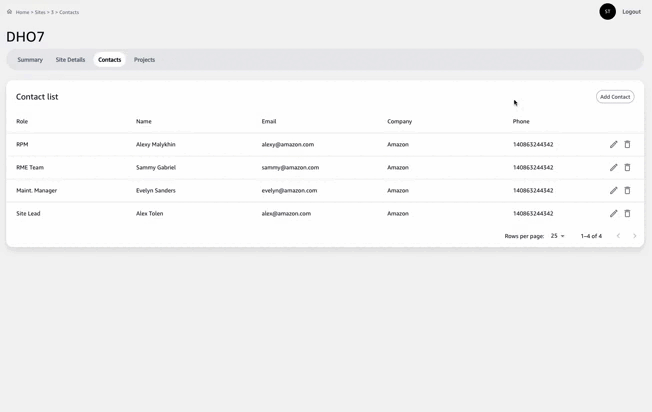Viewport: 652px width, 412px height.
Task: Click the Logout link
Action: [631, 12]
